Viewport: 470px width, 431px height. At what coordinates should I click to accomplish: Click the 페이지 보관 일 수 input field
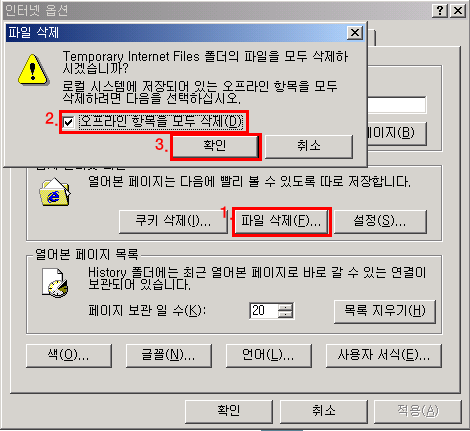264,311
